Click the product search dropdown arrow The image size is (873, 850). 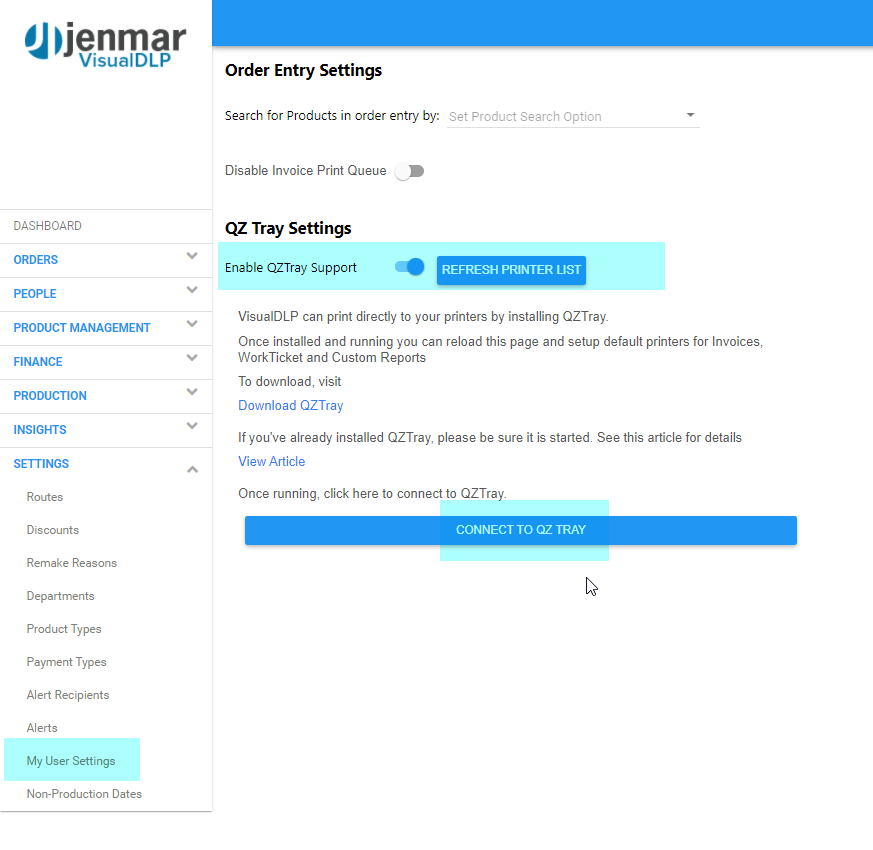[x=690, y=115]
